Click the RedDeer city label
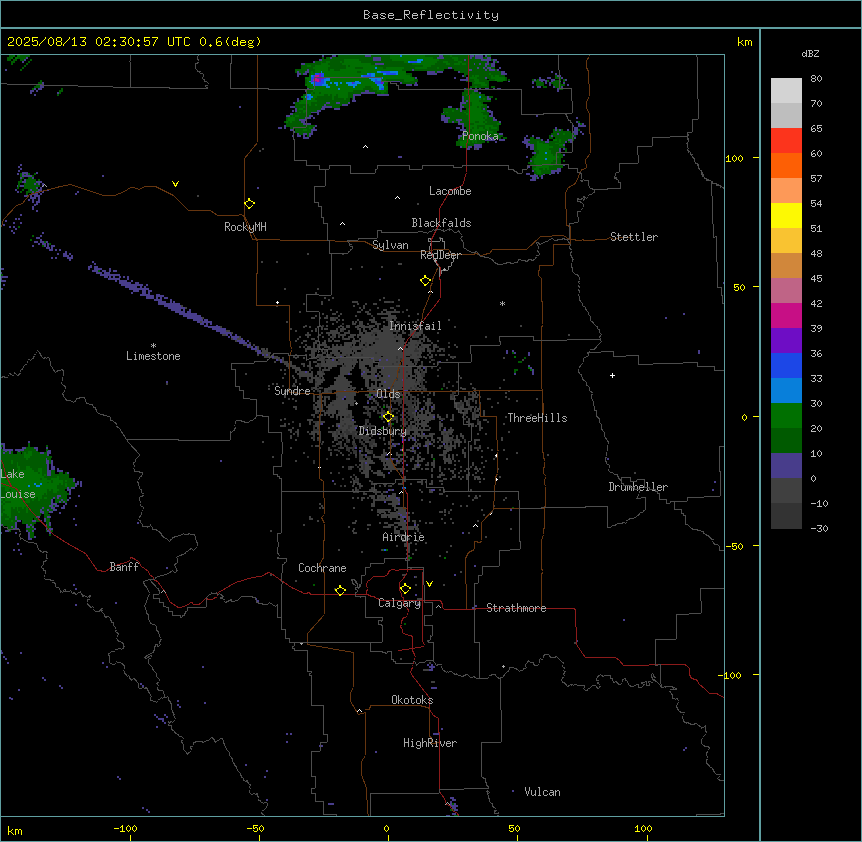The image size is (862, 842). (440, 255)
